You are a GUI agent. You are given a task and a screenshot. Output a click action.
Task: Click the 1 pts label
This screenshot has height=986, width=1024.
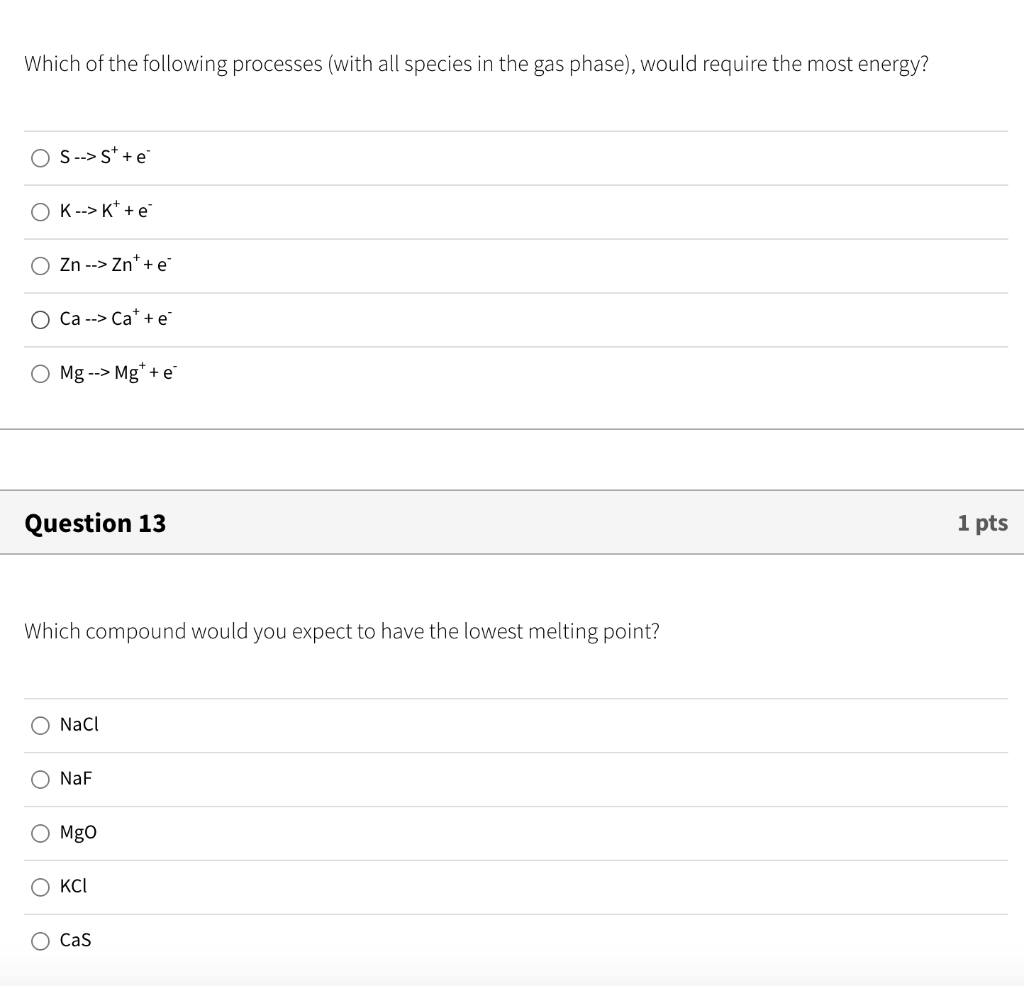point(982,523)
